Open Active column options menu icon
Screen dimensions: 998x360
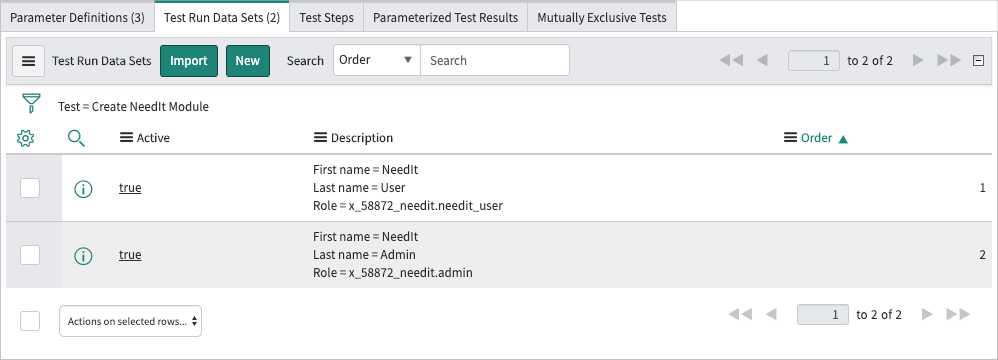point(127,137)
